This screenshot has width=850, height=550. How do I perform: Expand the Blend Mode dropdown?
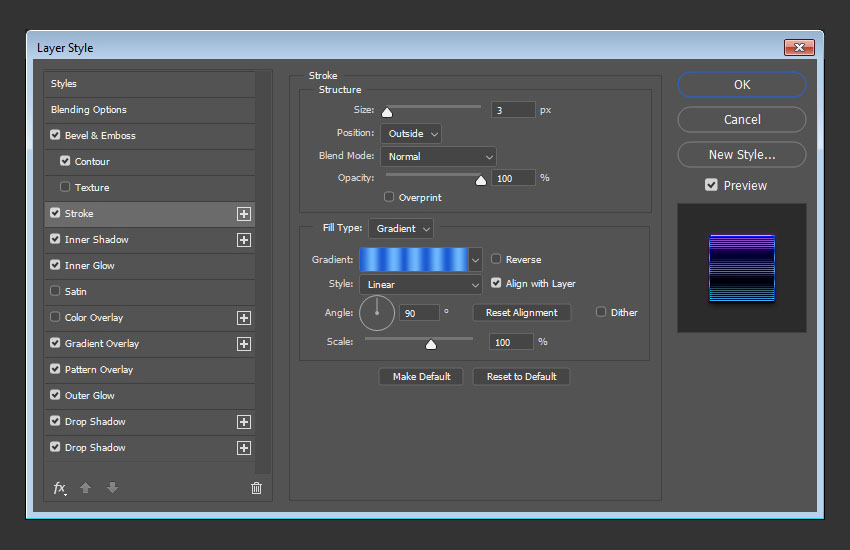click(438, 156)
